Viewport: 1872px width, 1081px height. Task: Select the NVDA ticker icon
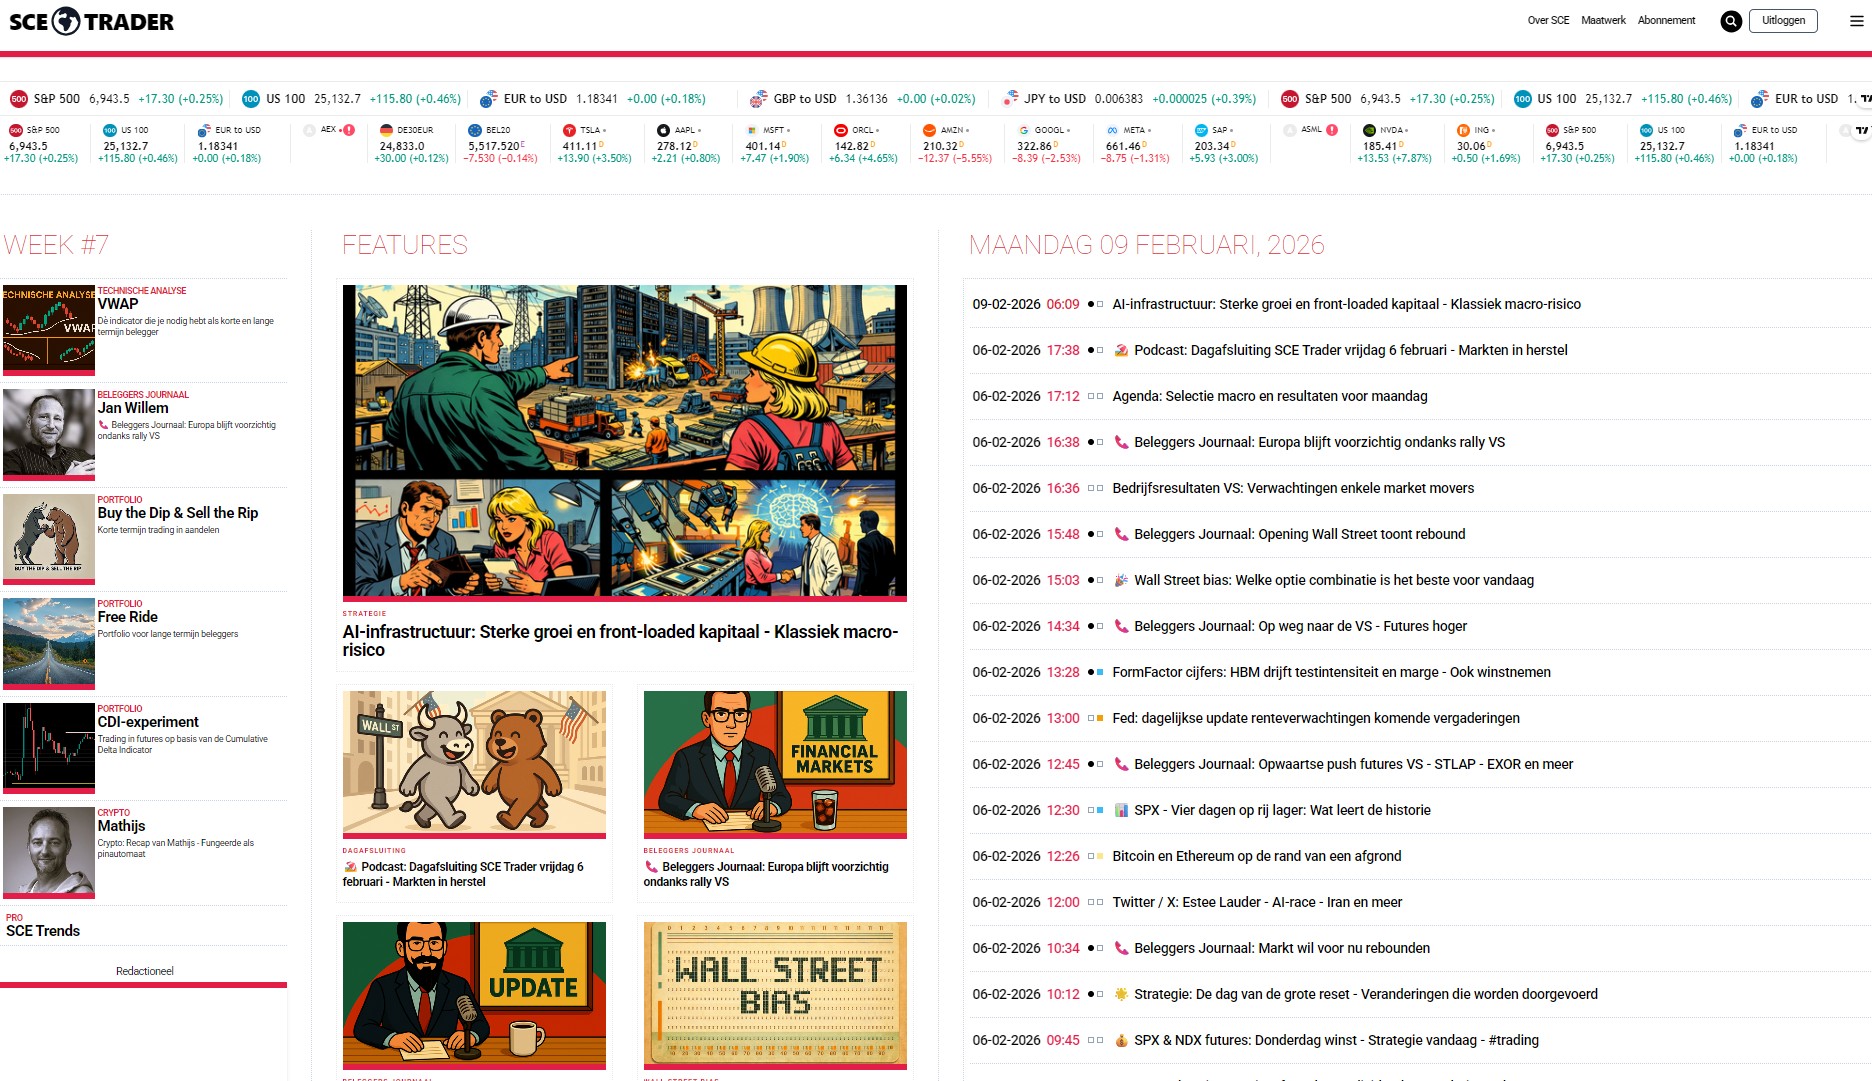1369,130
